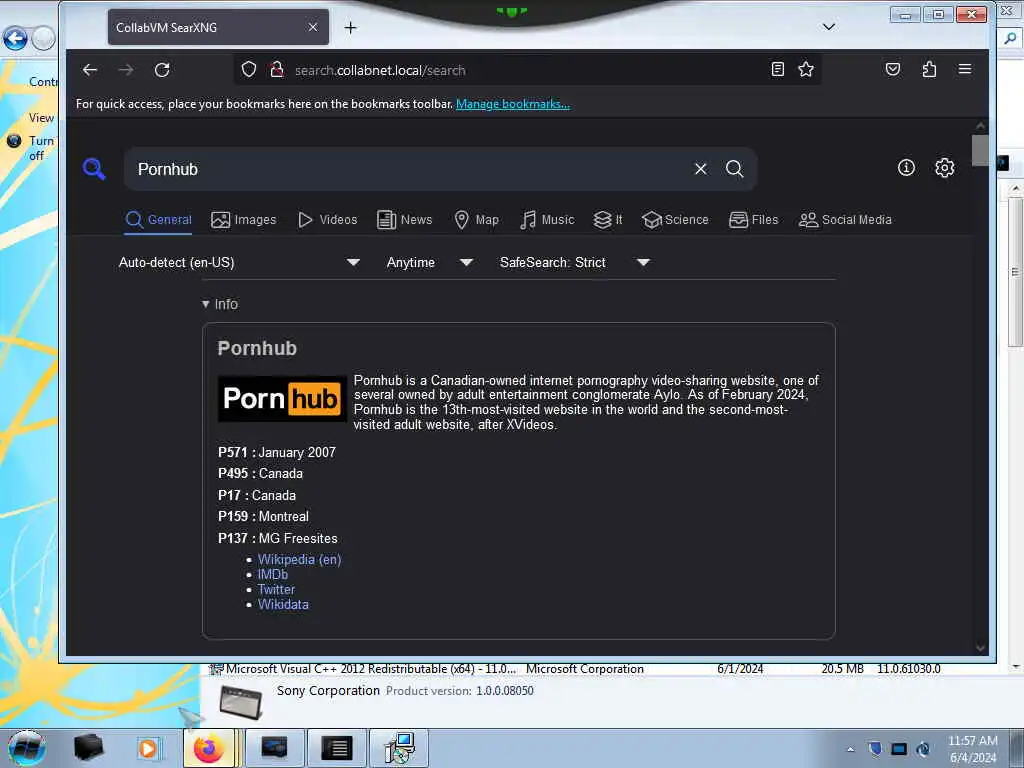Show hidden tray icons arrow
This screenshot has height=768, width=1024.
850,749
